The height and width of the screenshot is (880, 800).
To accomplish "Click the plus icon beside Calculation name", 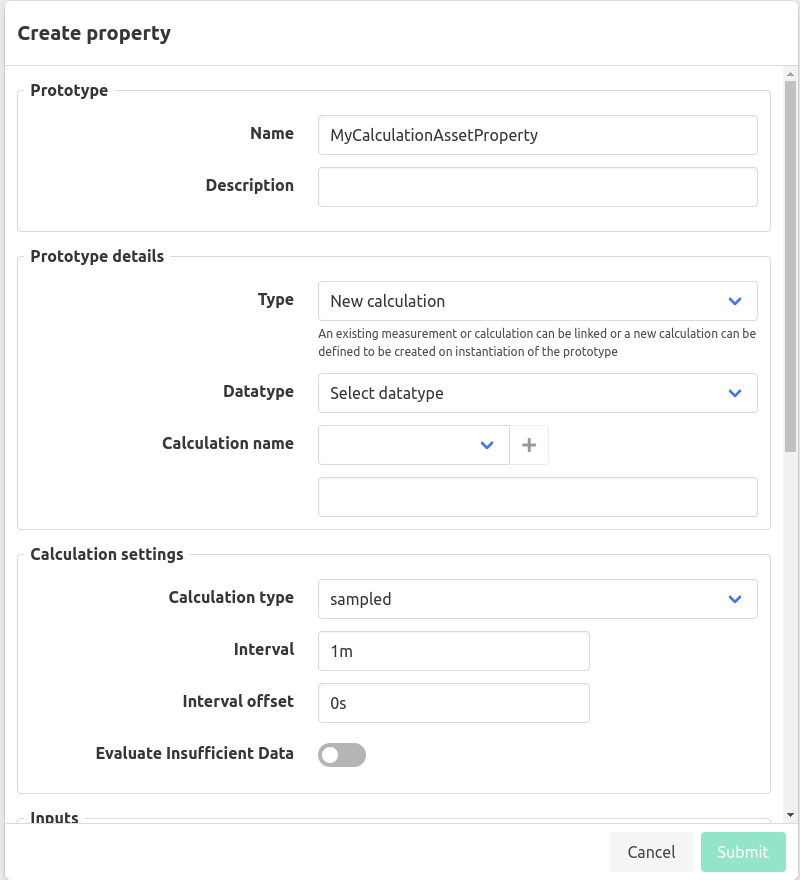I will click(x=529, y=445).
